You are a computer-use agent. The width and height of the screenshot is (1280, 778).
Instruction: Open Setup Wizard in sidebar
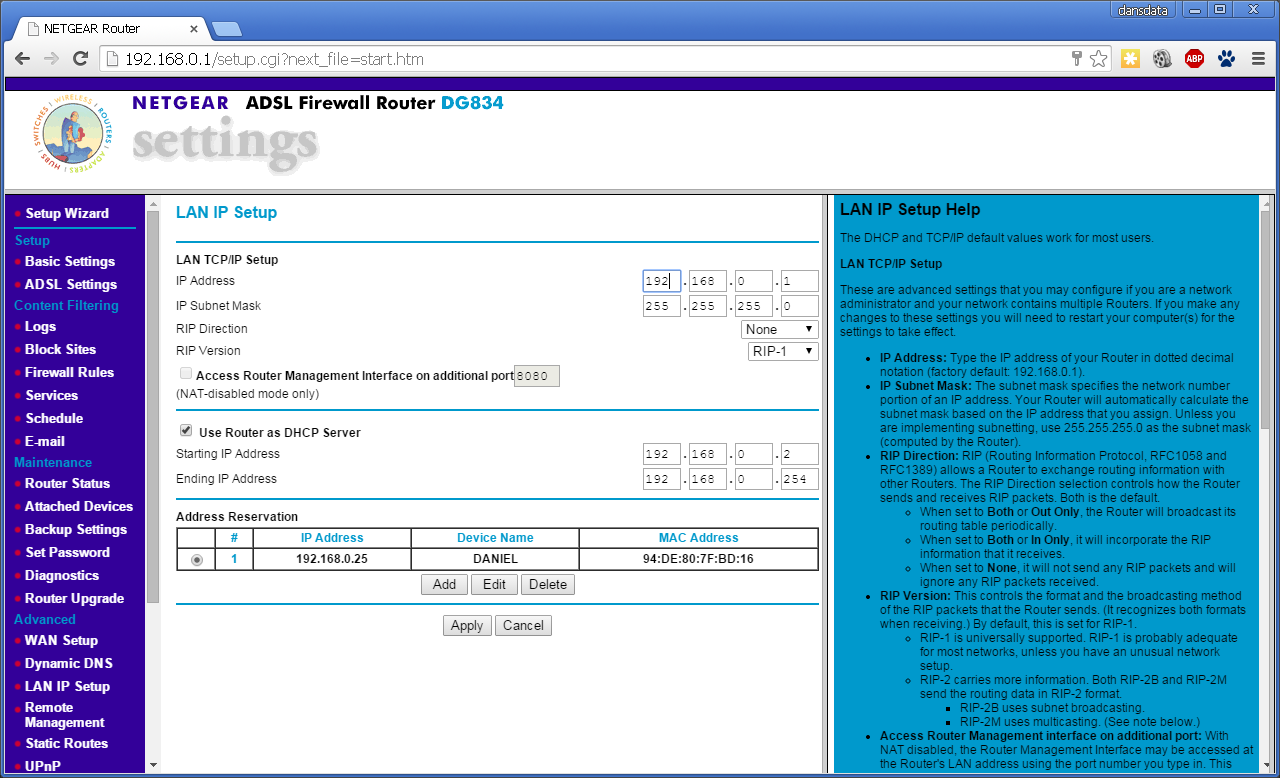coord(67,213)
